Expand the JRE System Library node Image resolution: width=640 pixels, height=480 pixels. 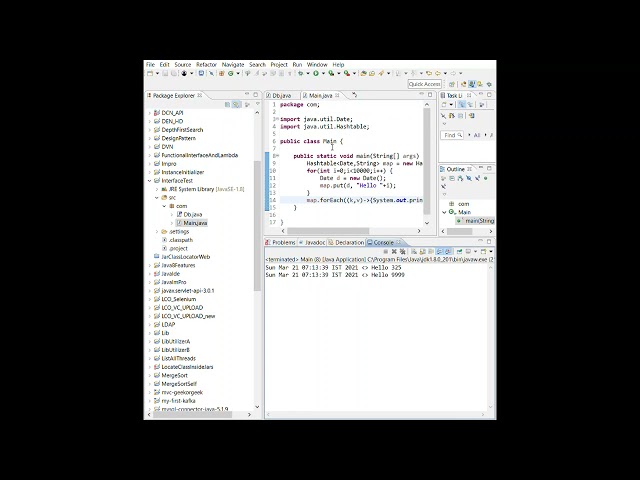click(x=157, y=189)
